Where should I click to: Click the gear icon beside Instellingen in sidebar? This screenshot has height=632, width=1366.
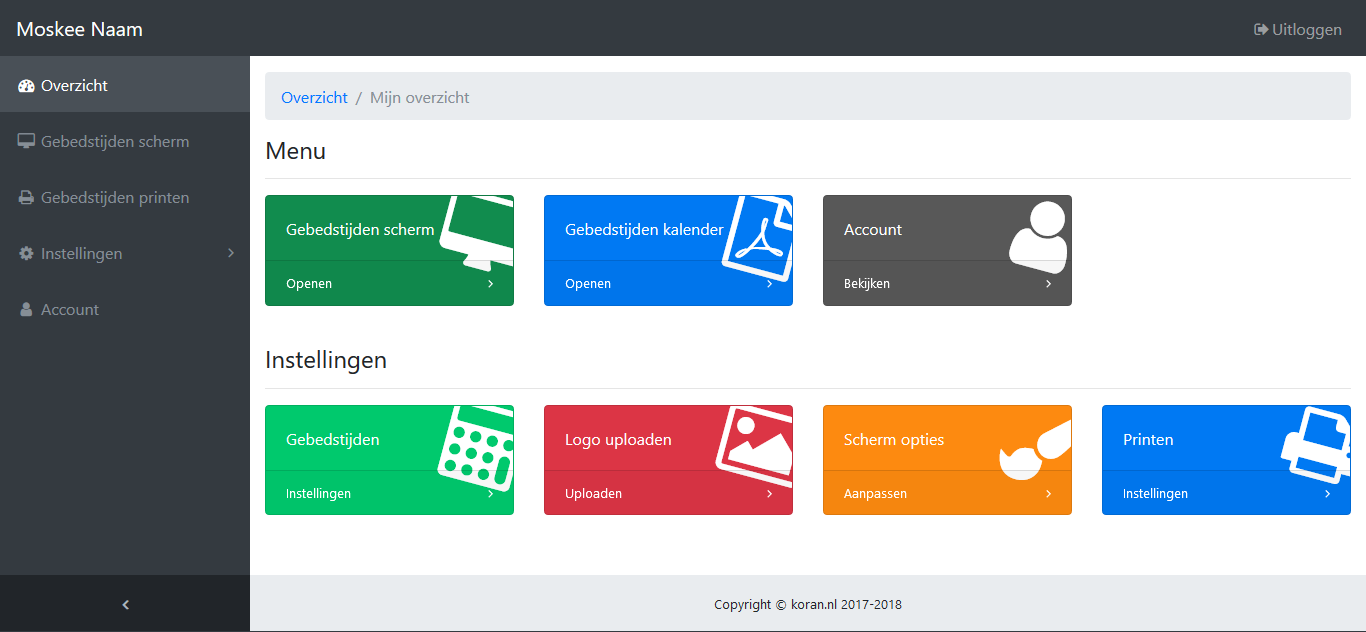click(x=27, y=254)
